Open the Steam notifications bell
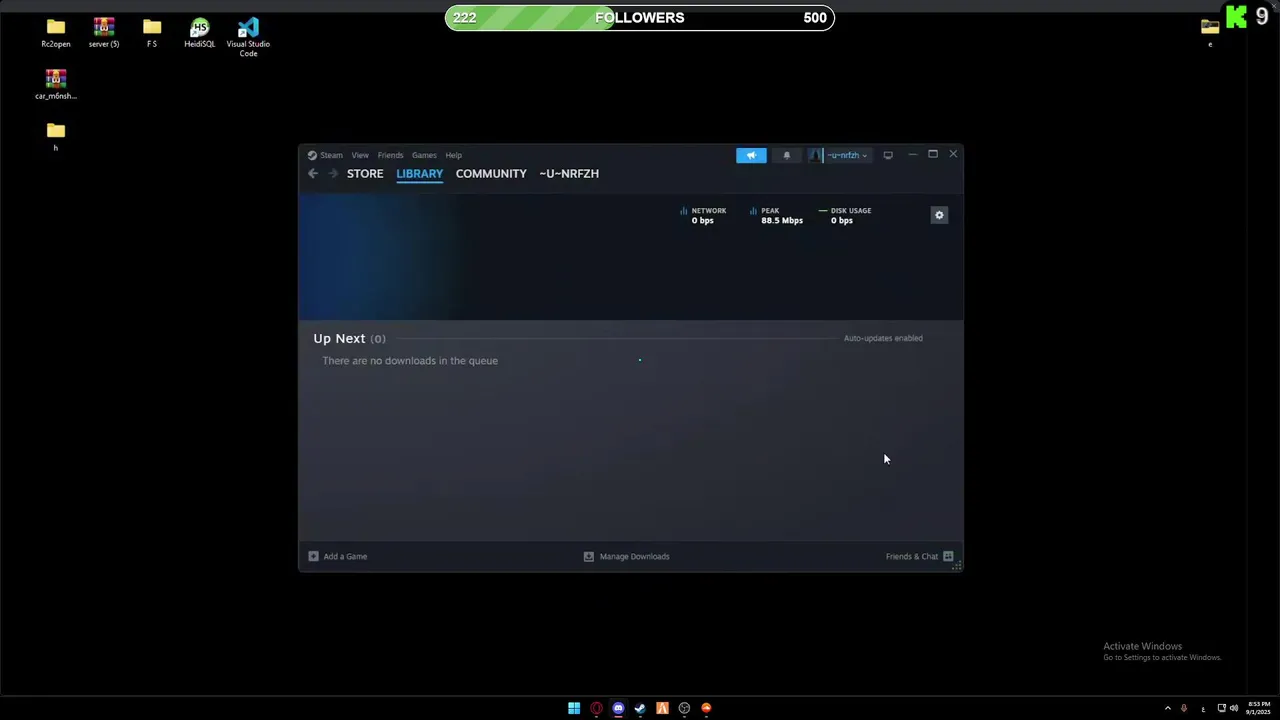This screenshot has width=1280, height=720. coord(786,155)
